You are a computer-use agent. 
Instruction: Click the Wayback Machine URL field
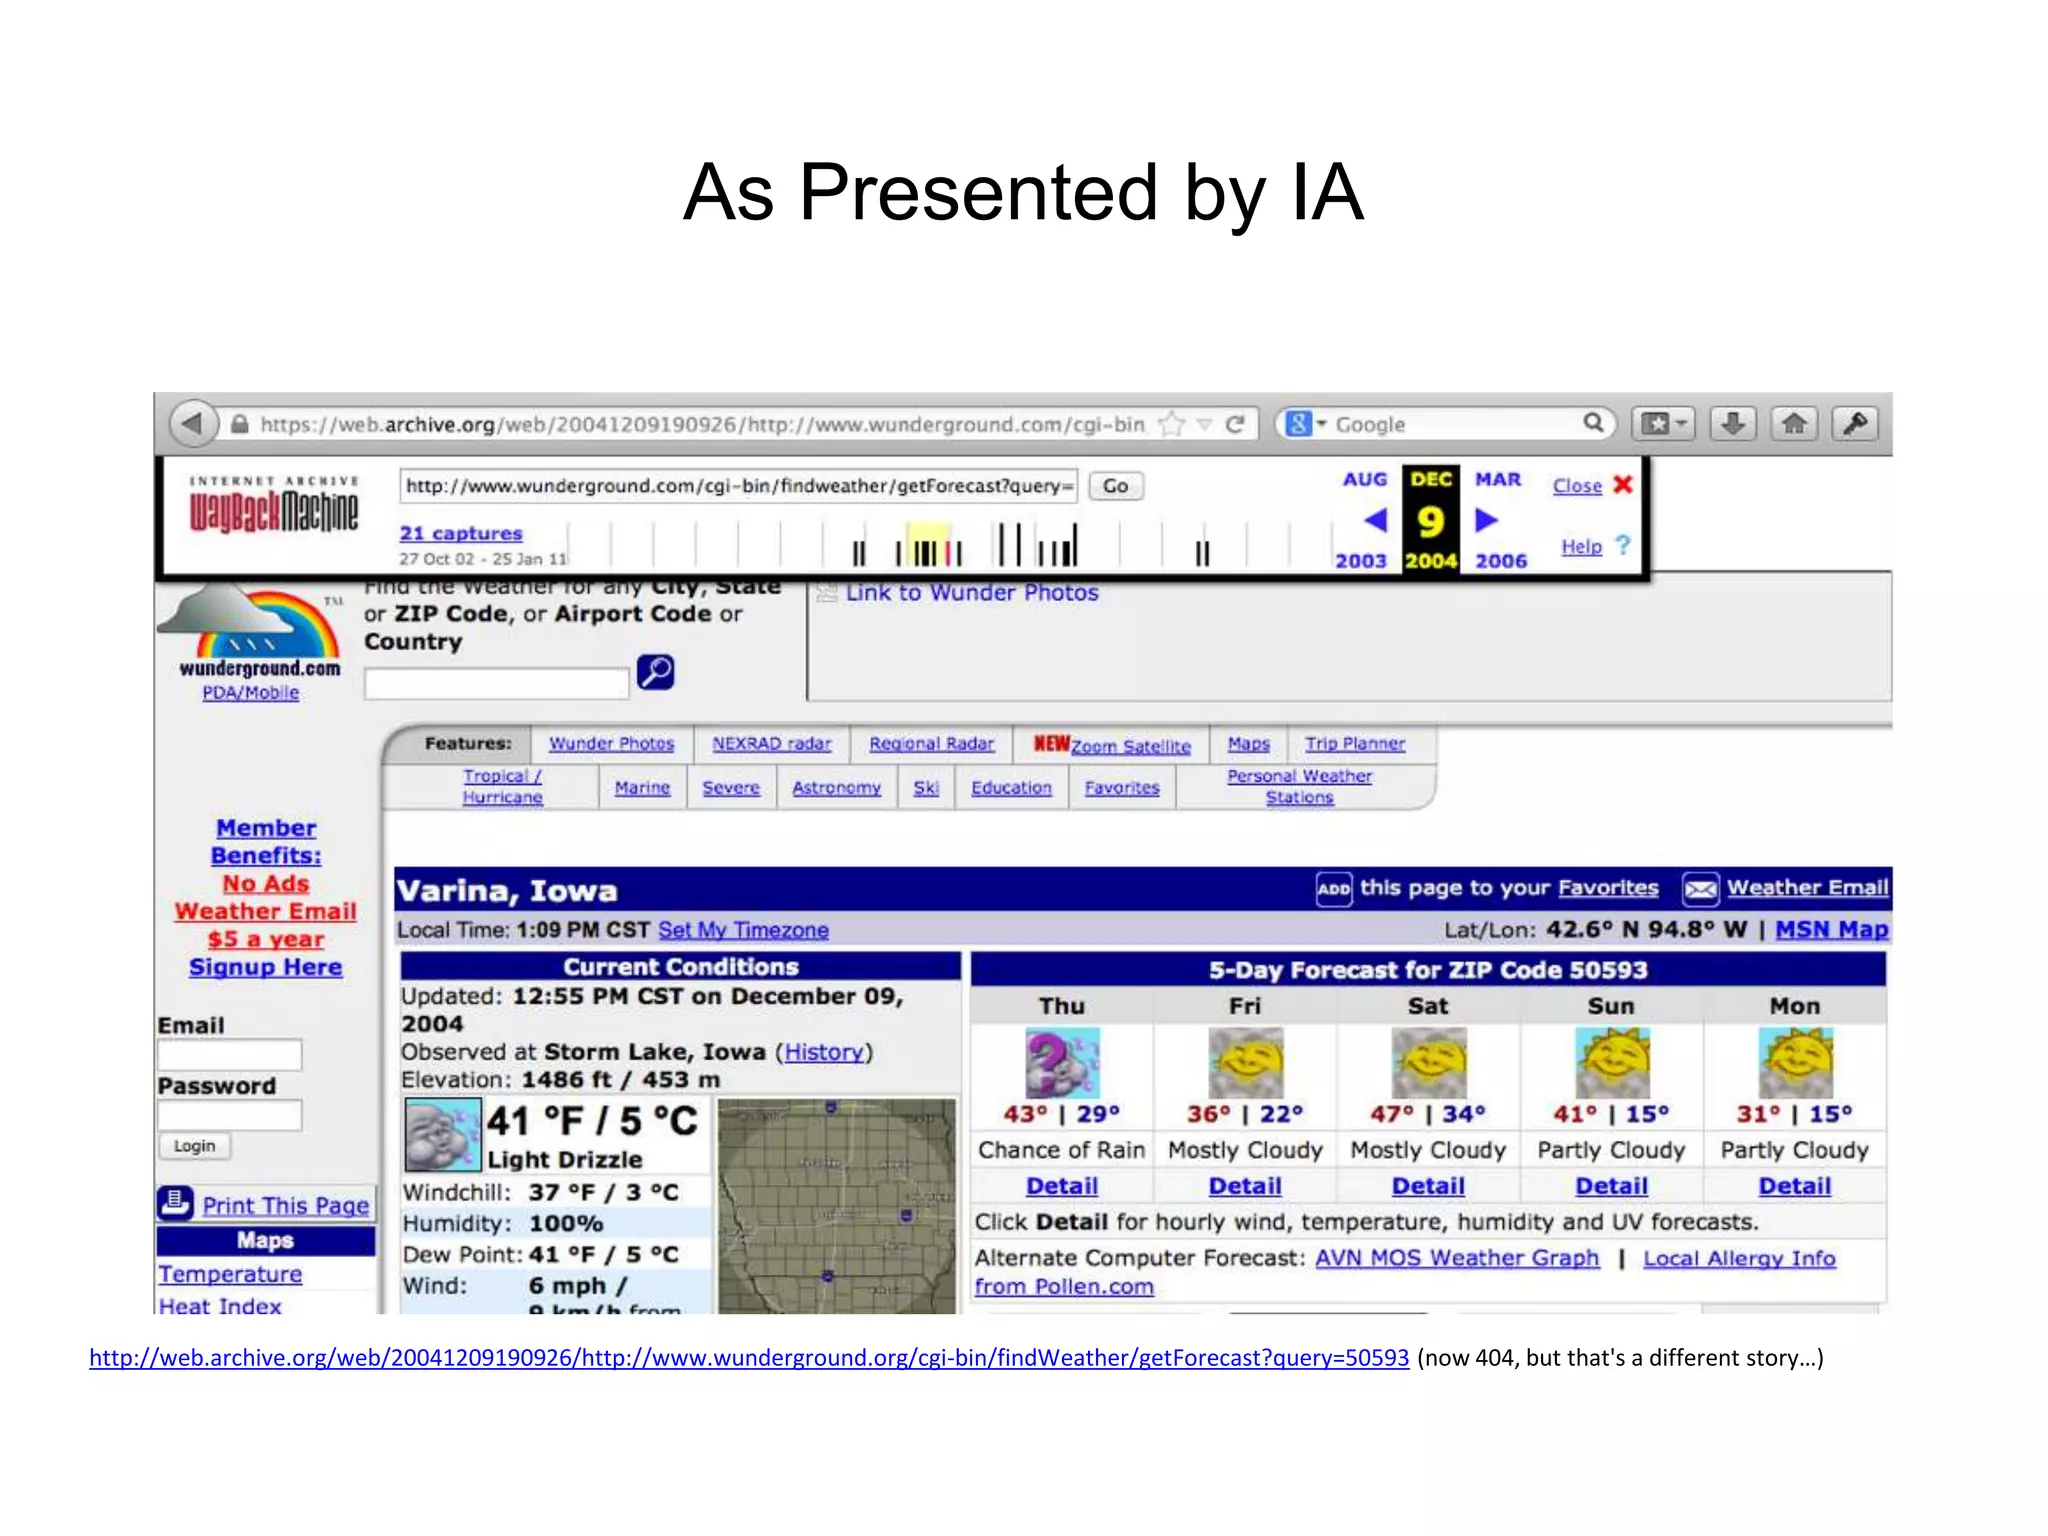click(x=738, y=486)
